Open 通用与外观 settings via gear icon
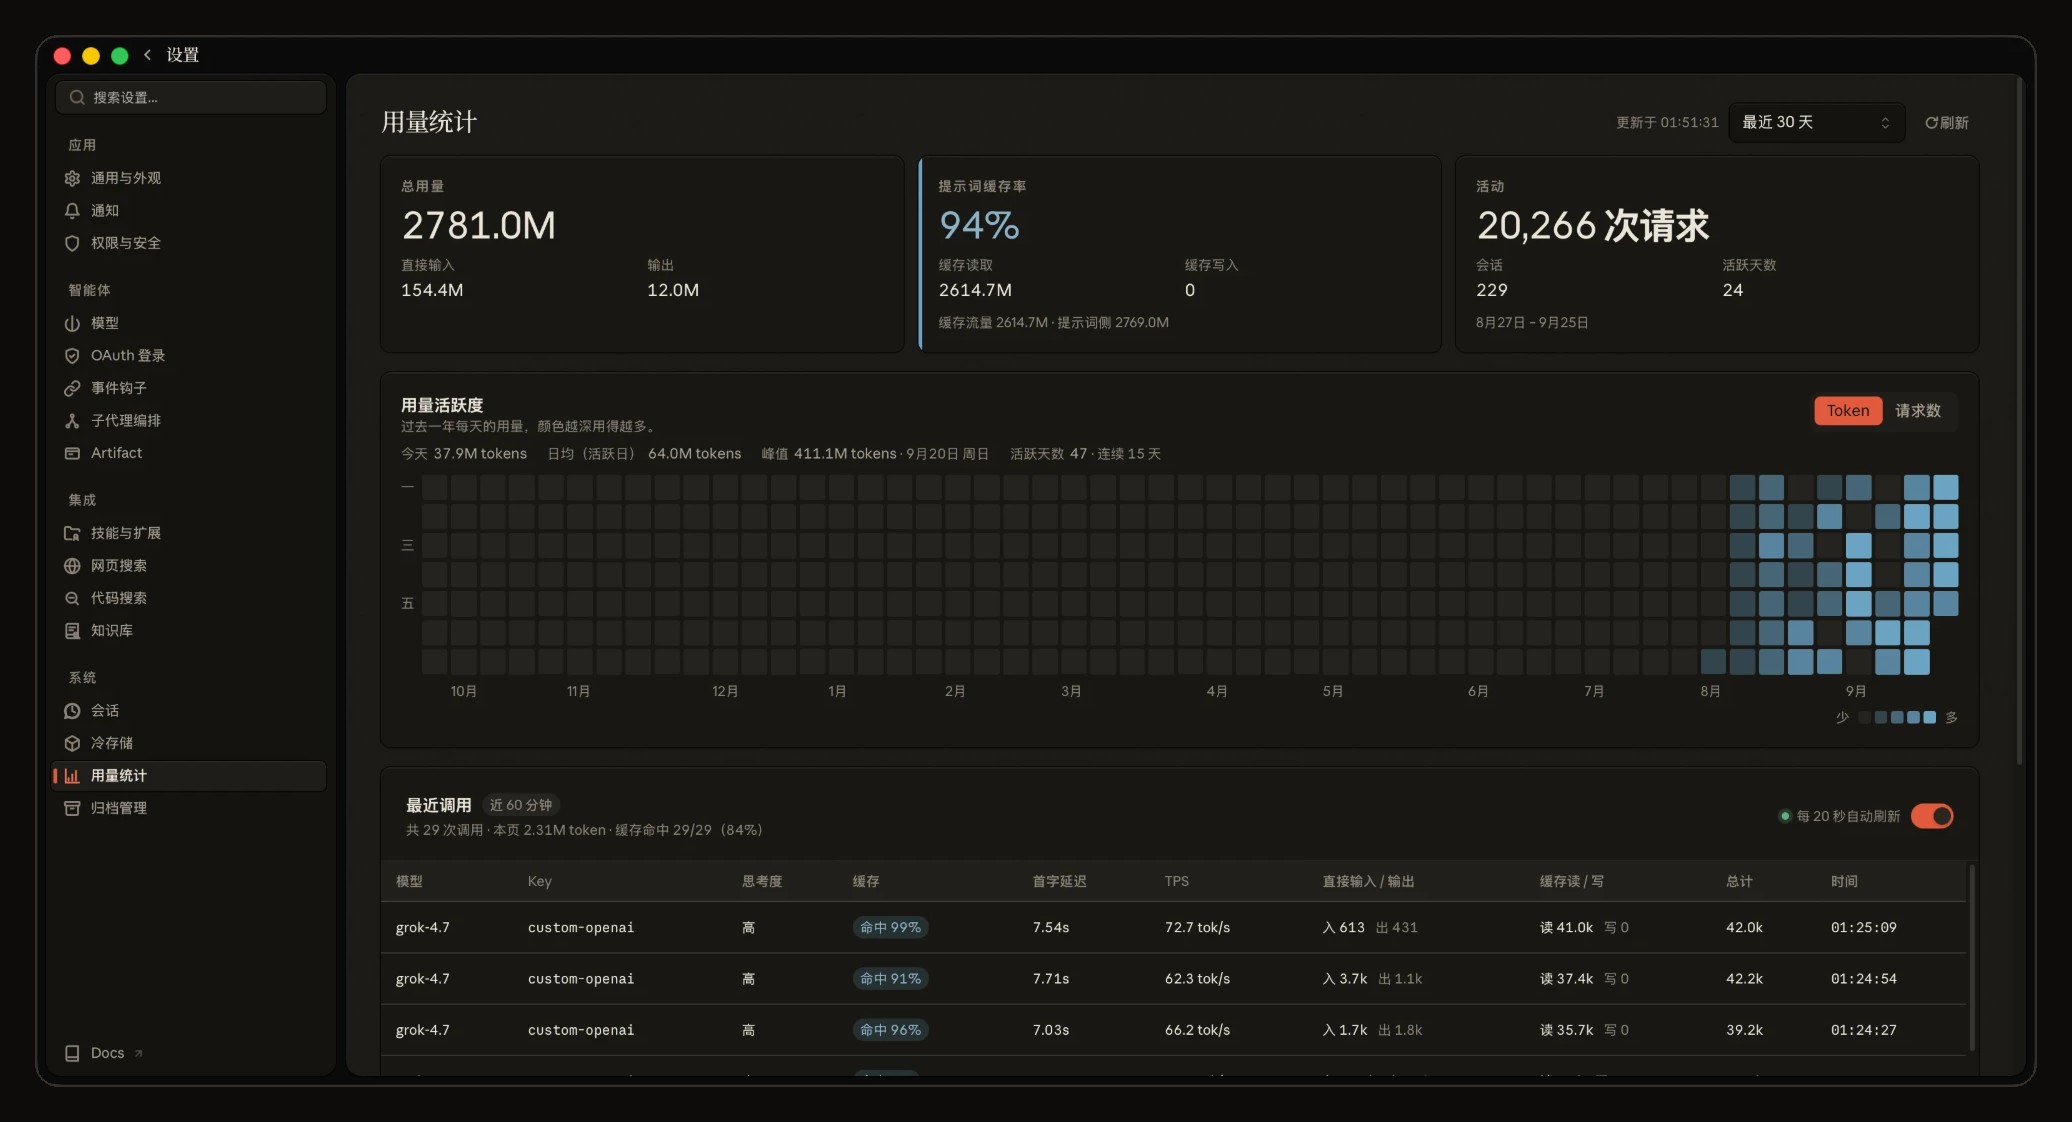Viewport: 2072px width, 1122px height. tap(72, 178)
